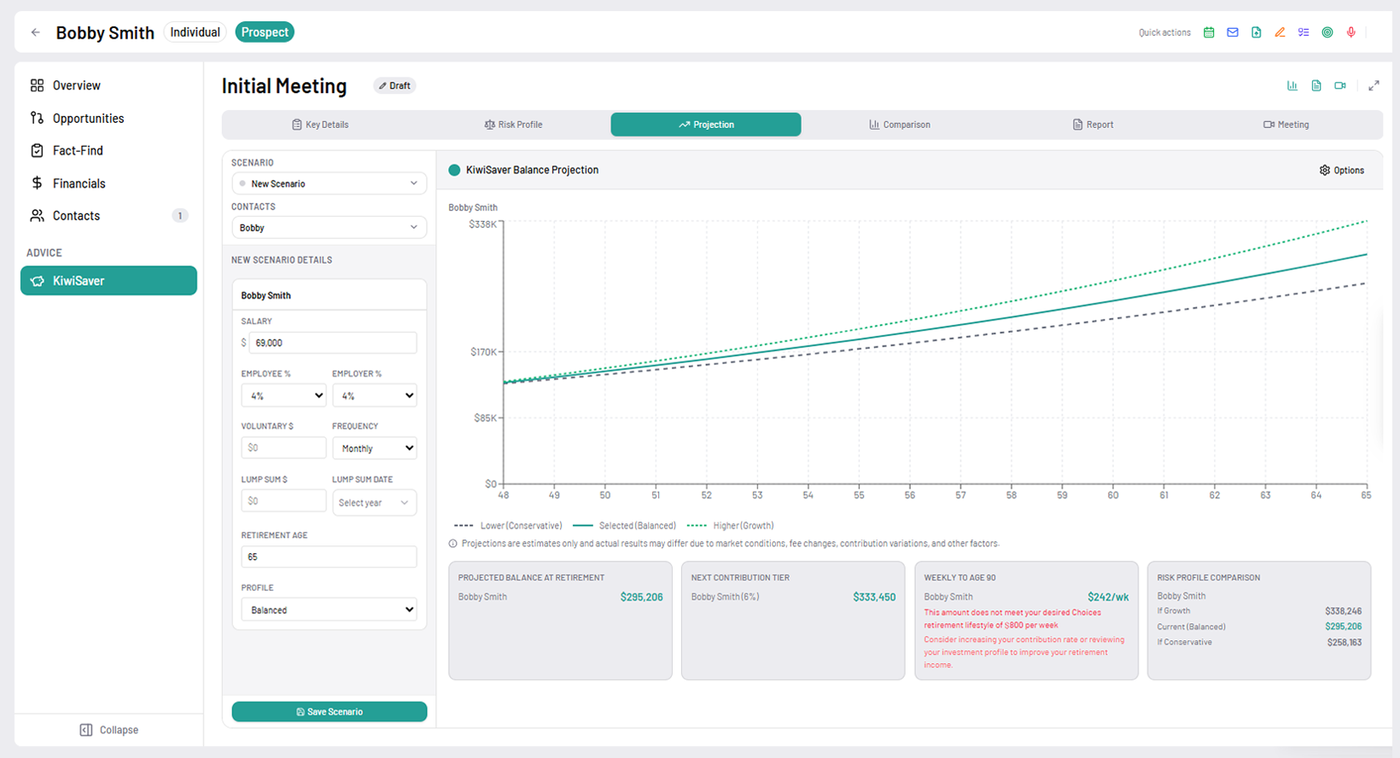
Task: Start a recording with the microphone icon
Action: coord(1351,32)
